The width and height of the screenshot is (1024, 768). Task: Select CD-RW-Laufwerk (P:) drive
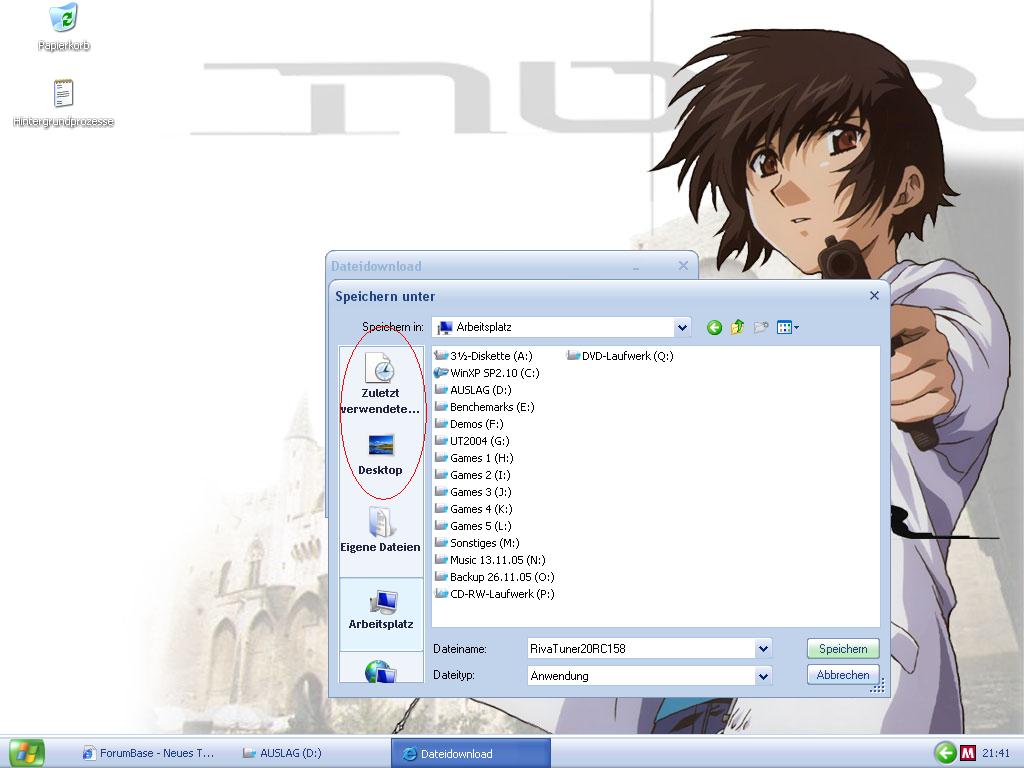click(494, 594)
